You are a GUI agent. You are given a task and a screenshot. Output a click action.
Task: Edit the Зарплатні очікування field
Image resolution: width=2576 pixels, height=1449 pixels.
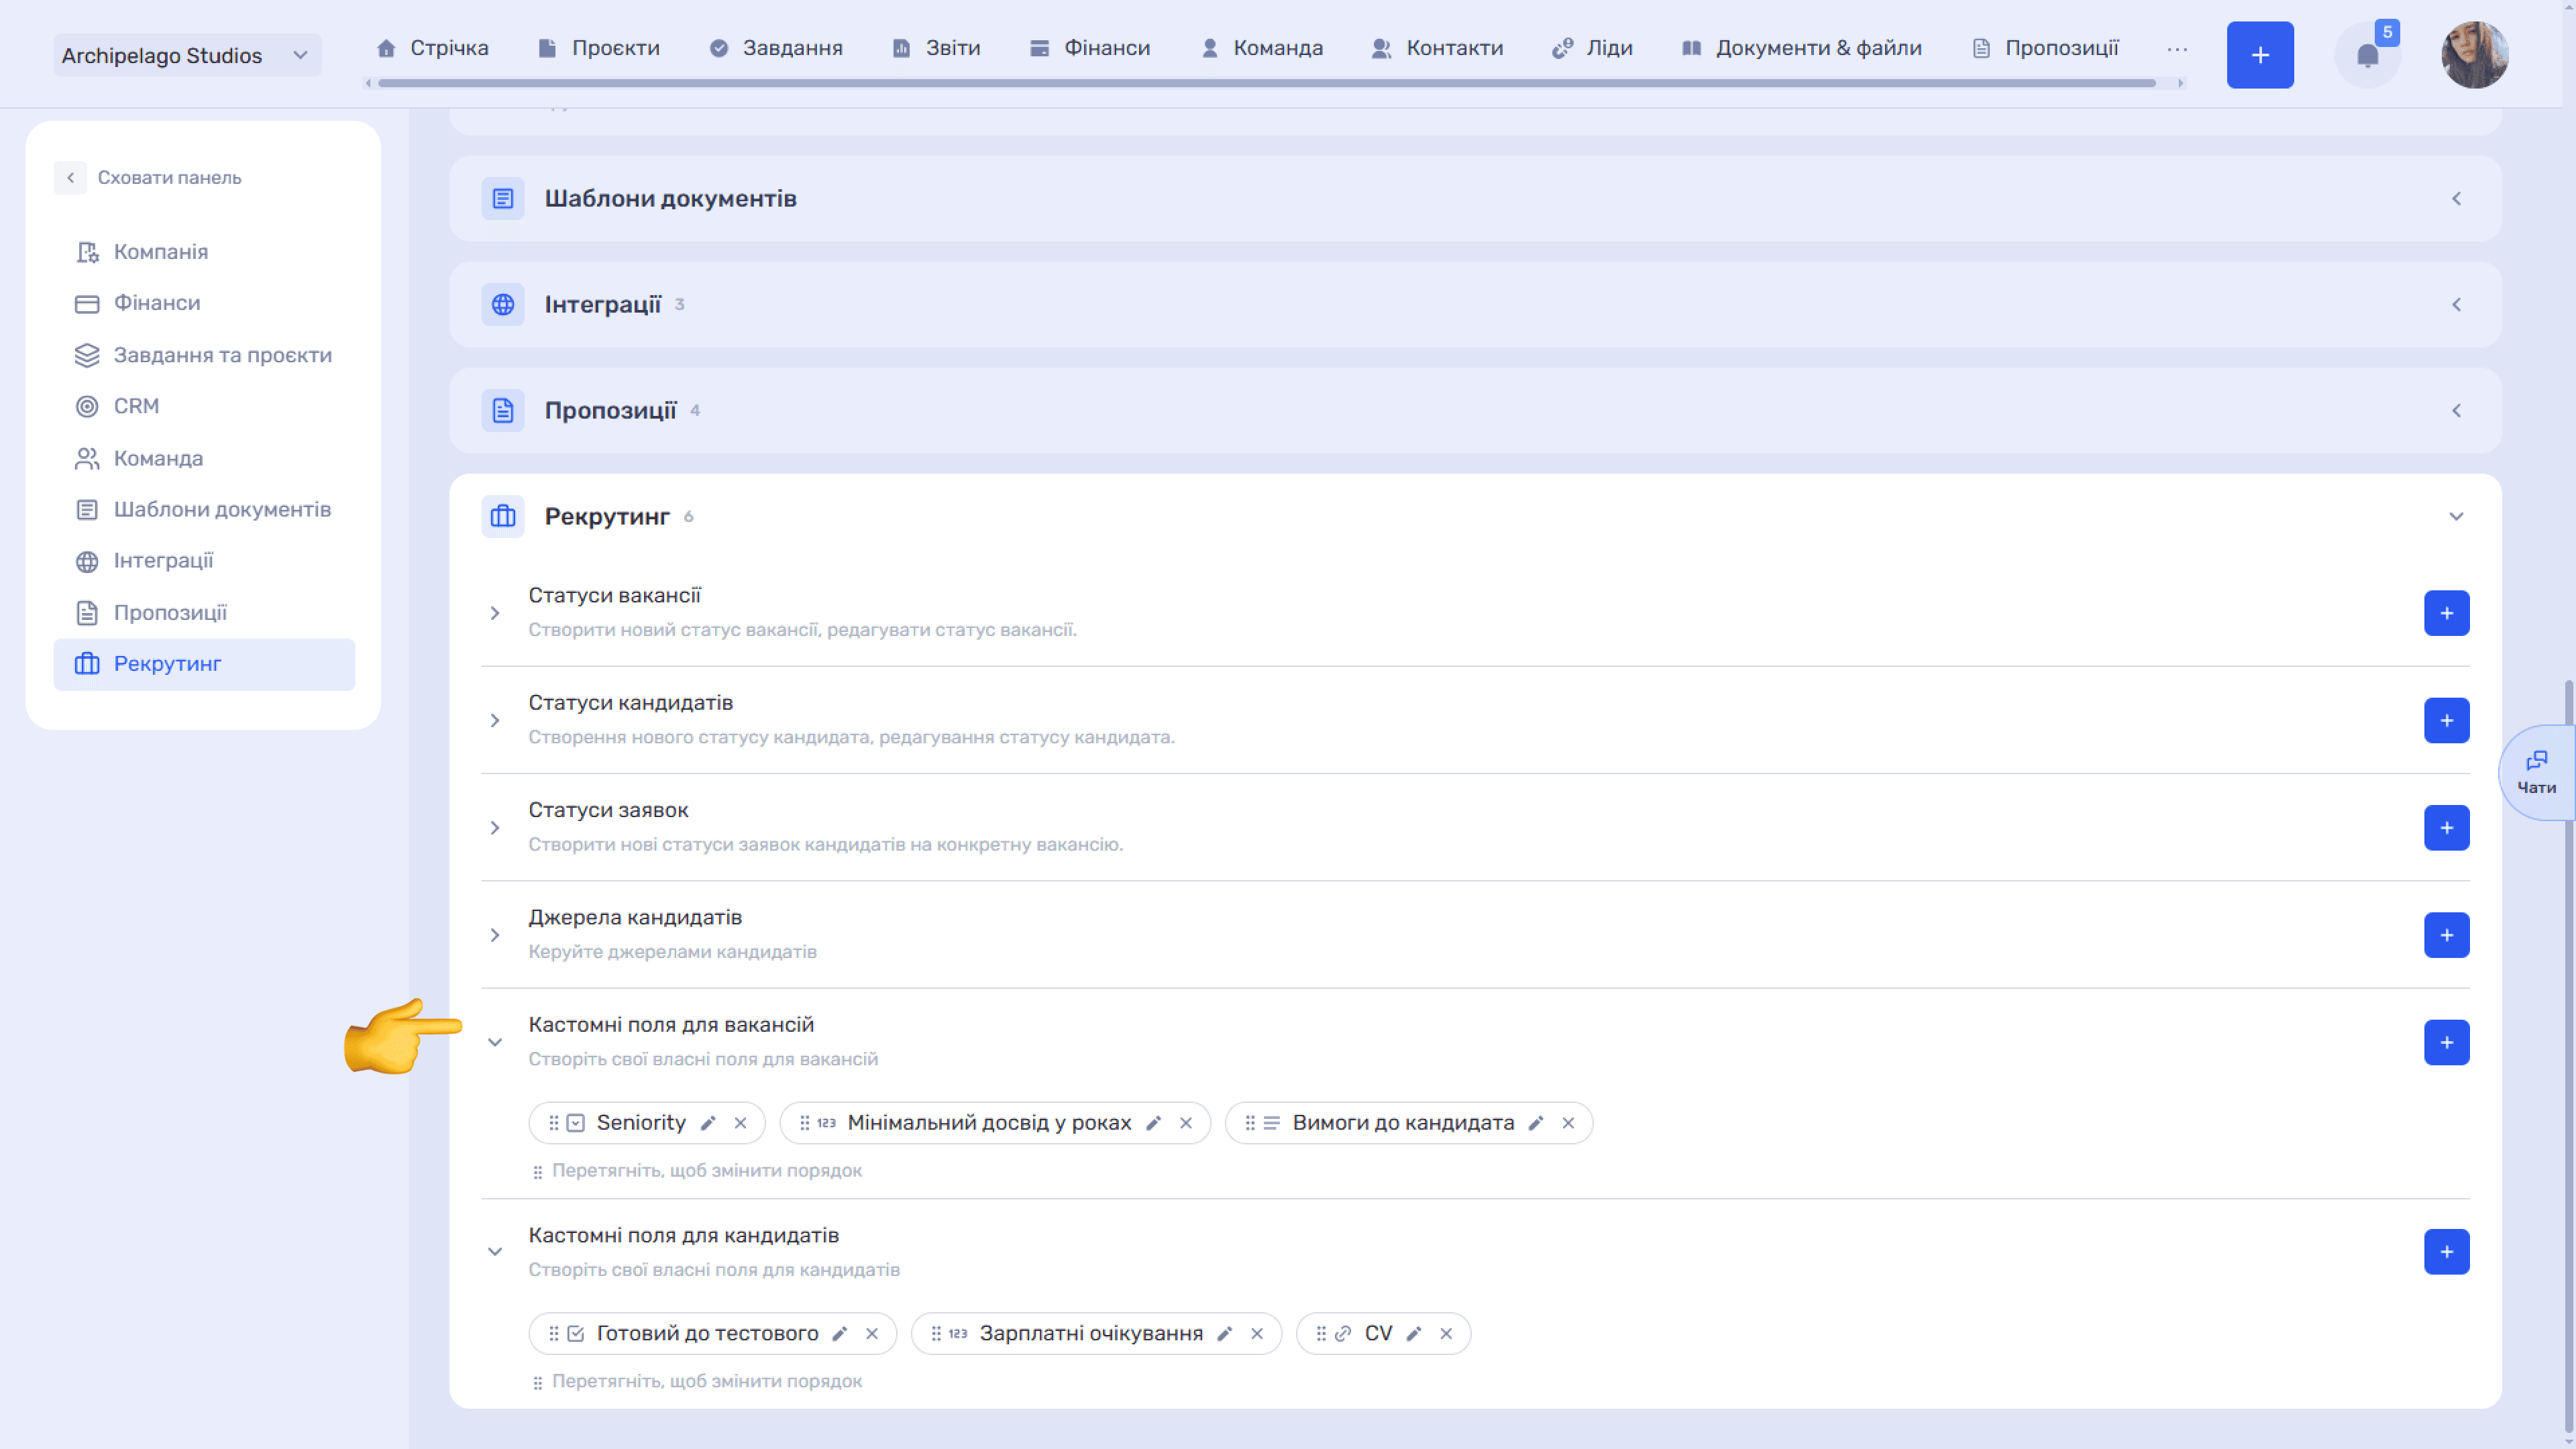1225,1334
